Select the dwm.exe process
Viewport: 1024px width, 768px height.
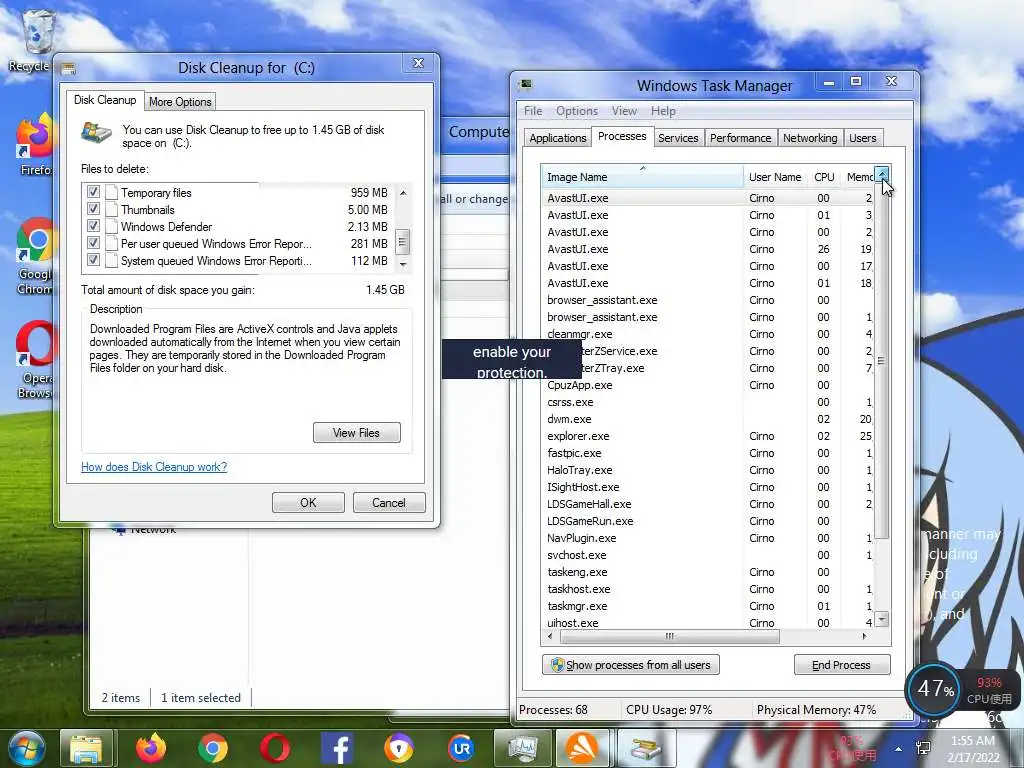708,419
